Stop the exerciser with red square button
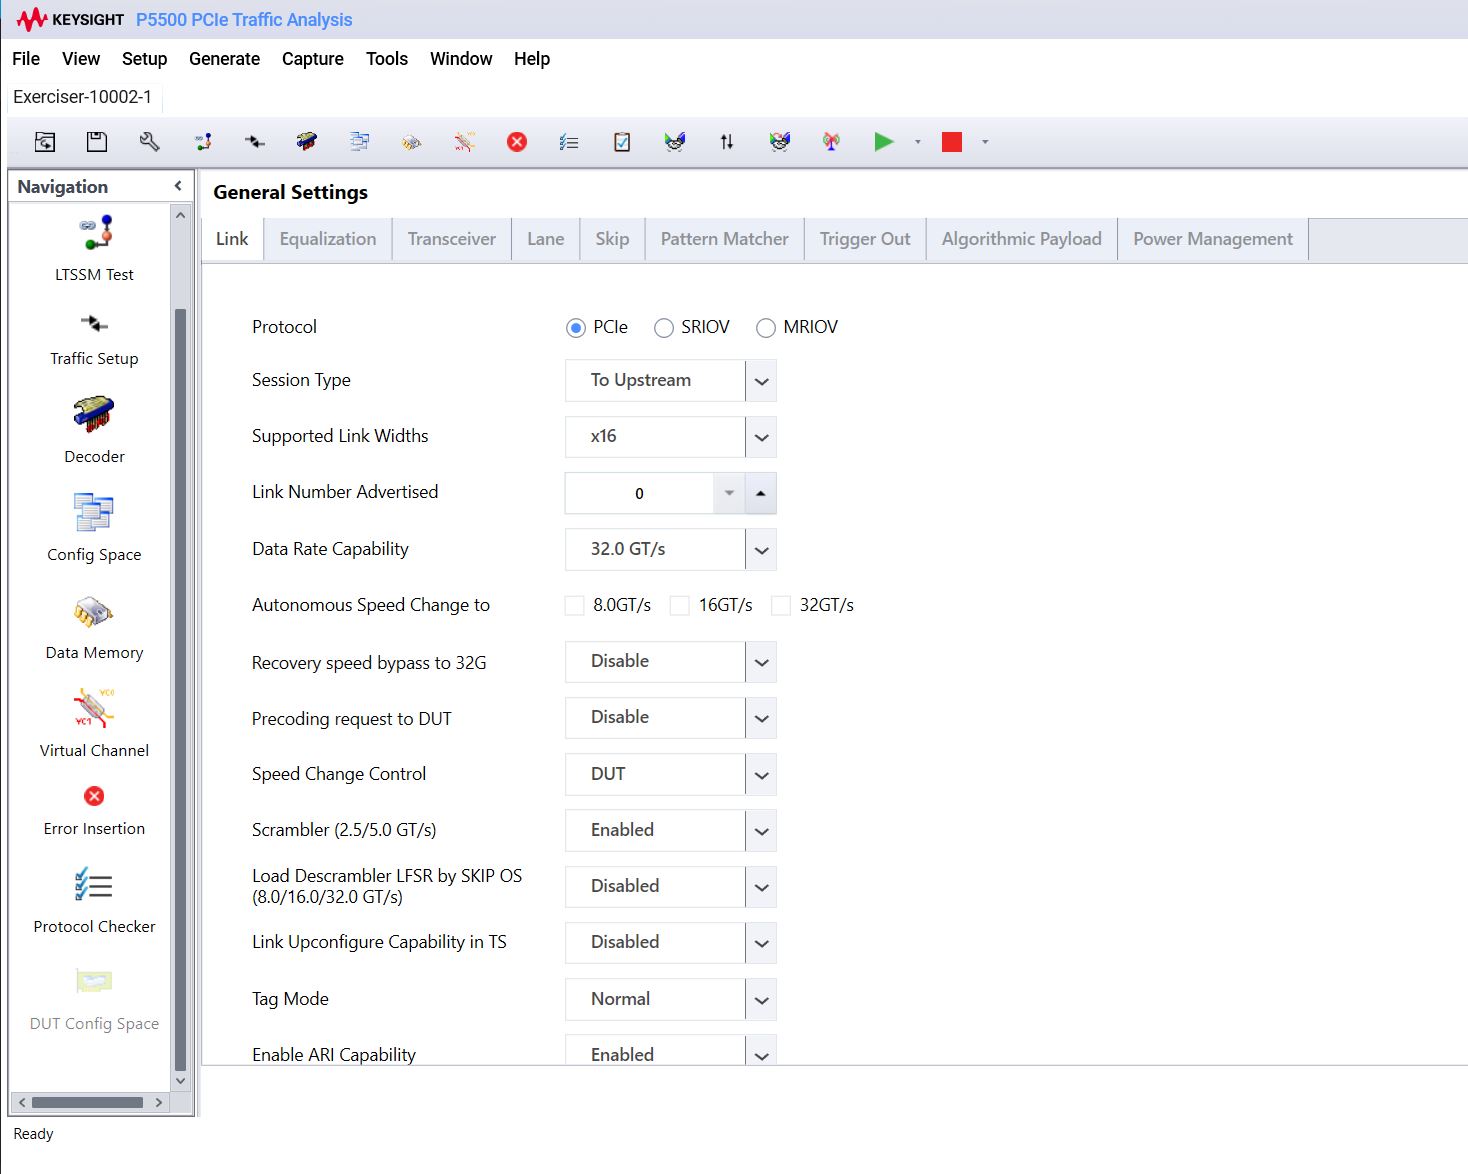Viewport: 1468px width, 1174px height. (952, 142)
